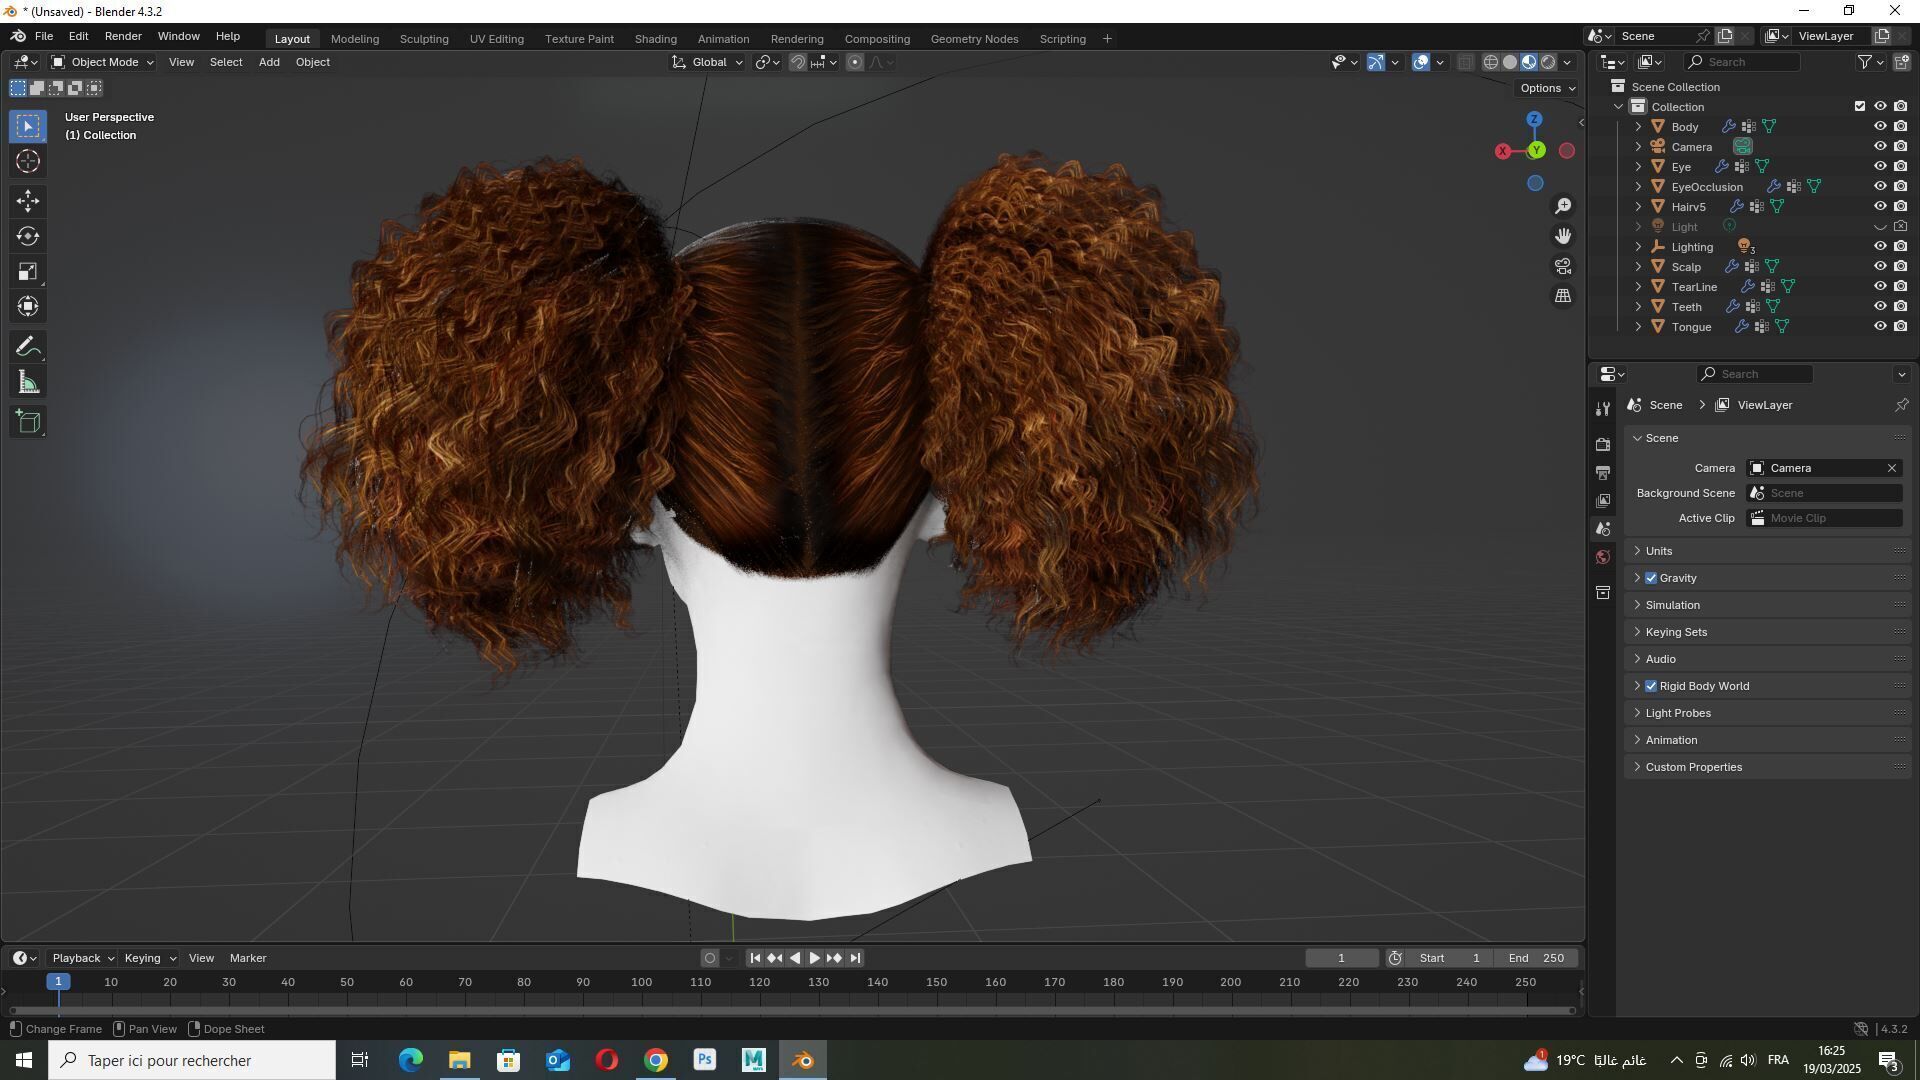This screenshot has width=1920, height=1080.
Task: Open the Render menu
Action: tap(123, 36)
